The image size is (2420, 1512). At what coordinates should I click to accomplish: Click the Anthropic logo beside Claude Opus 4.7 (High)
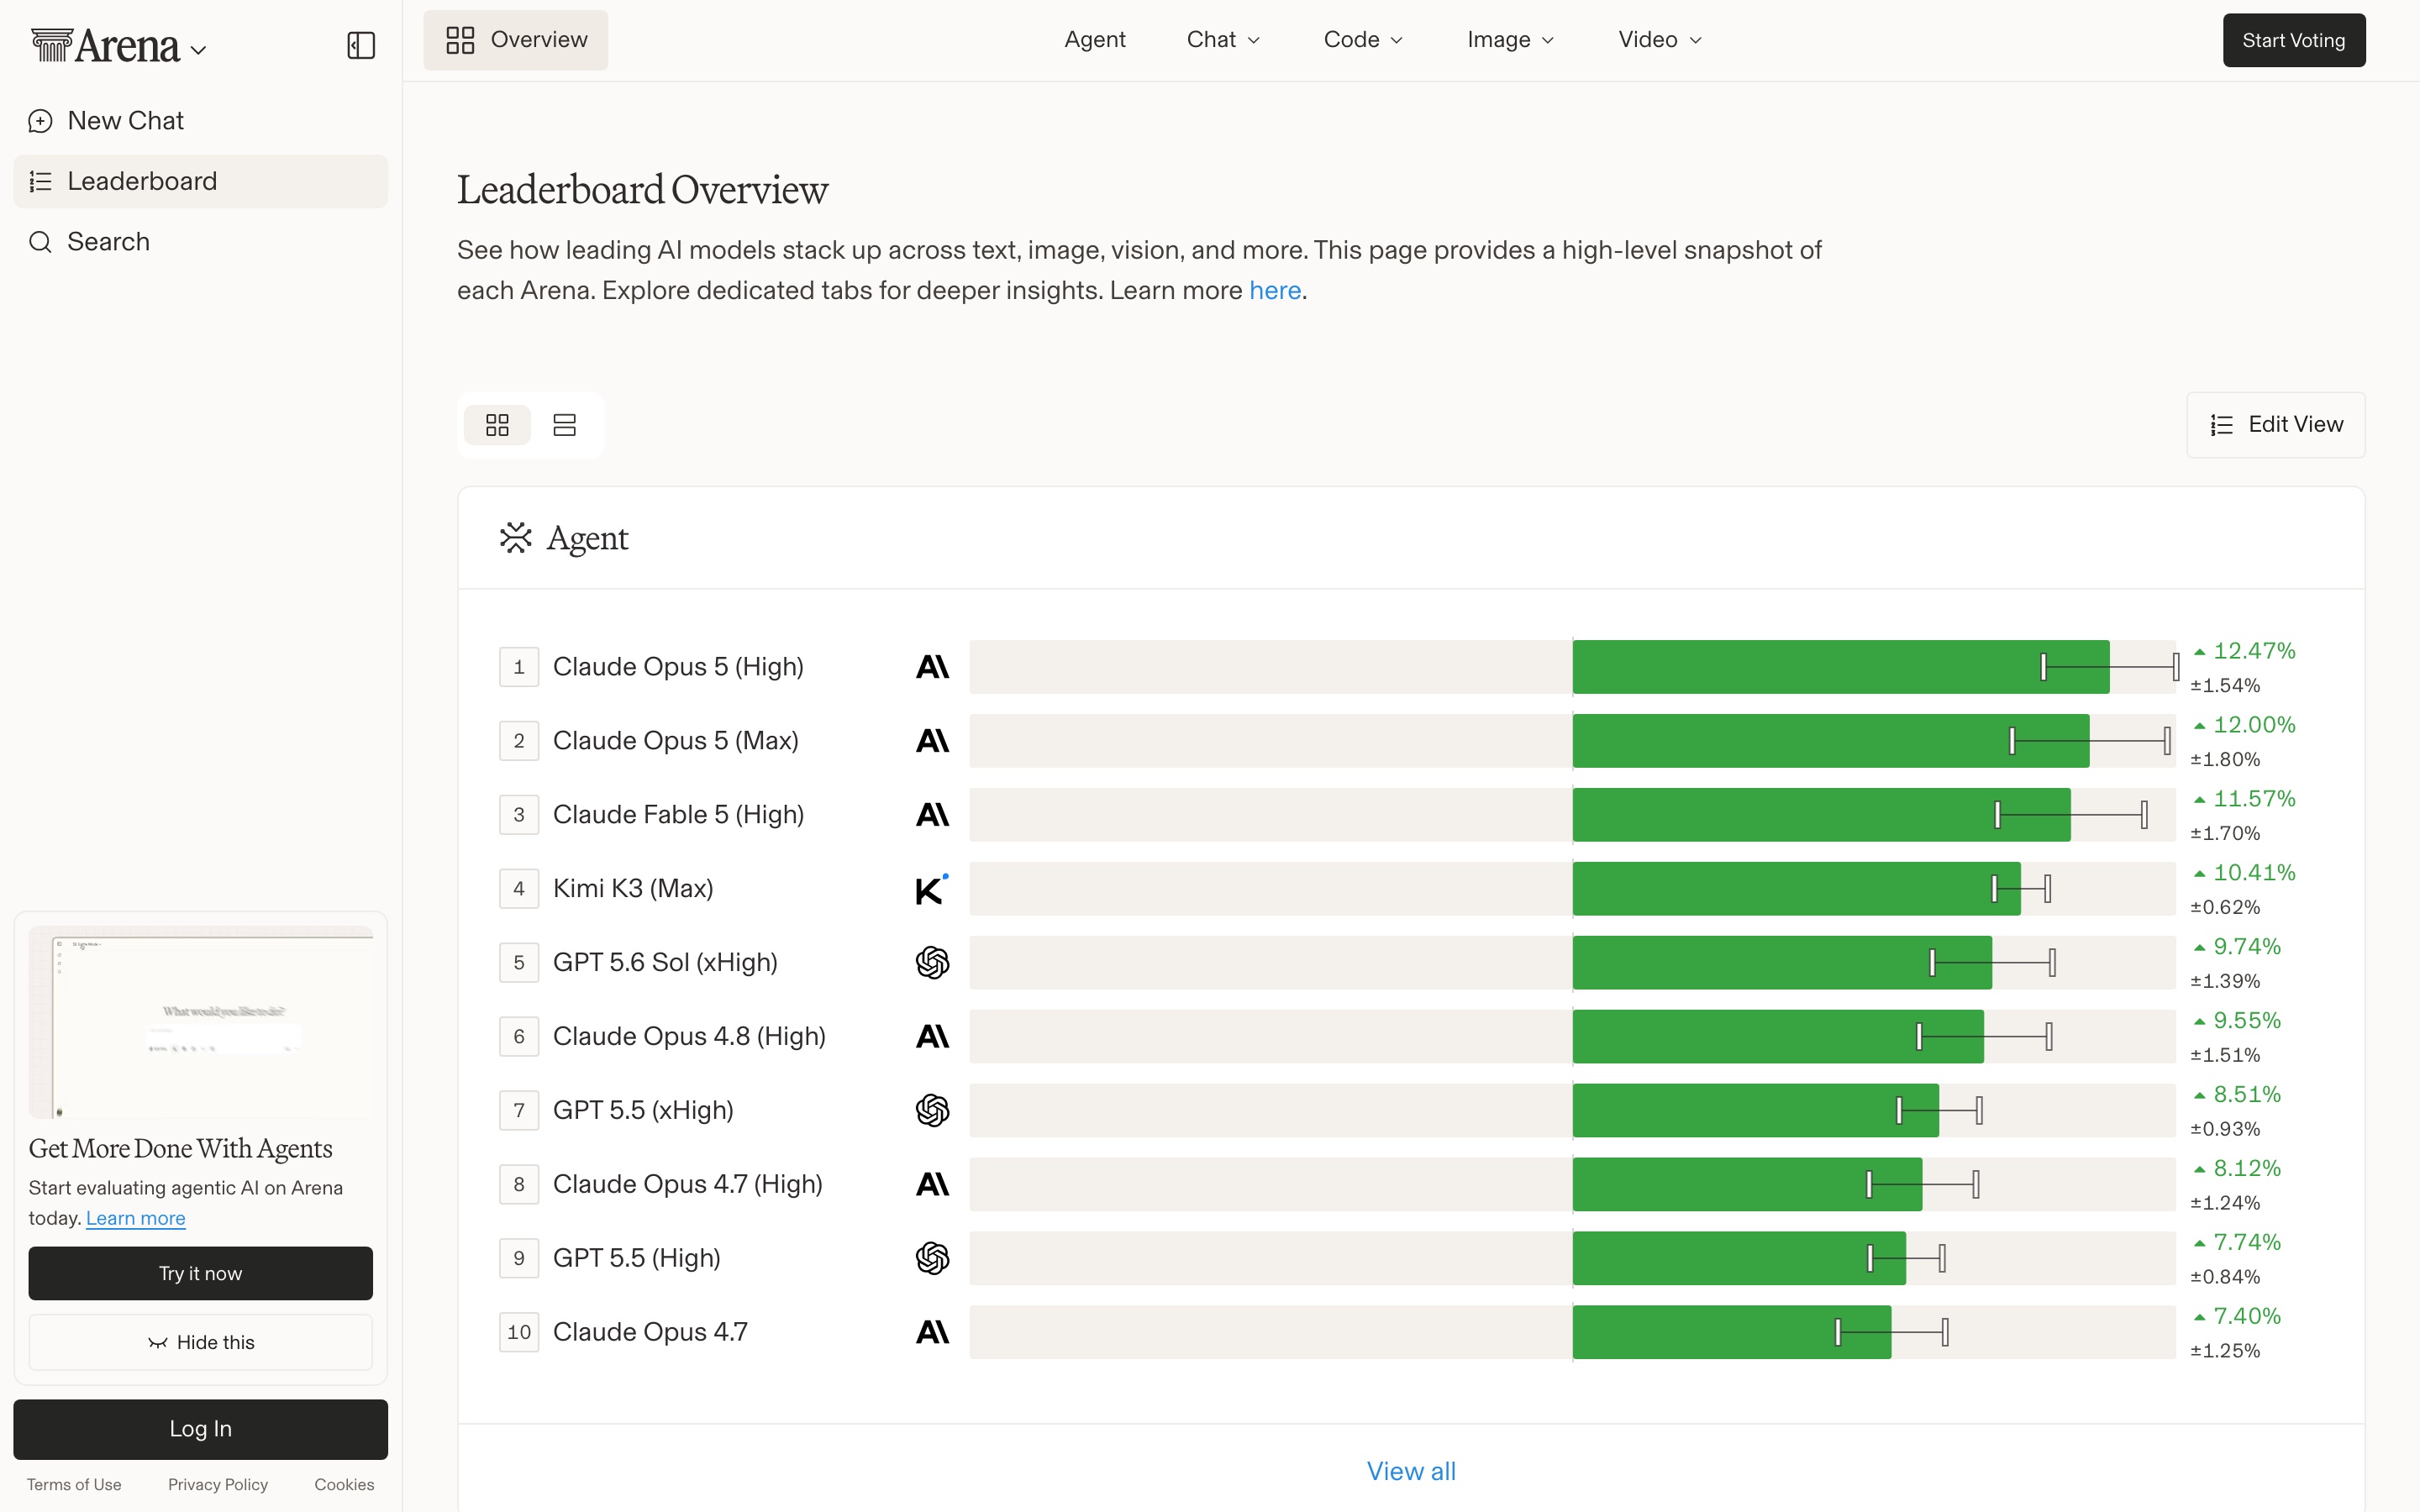[x=932, y=1185]
